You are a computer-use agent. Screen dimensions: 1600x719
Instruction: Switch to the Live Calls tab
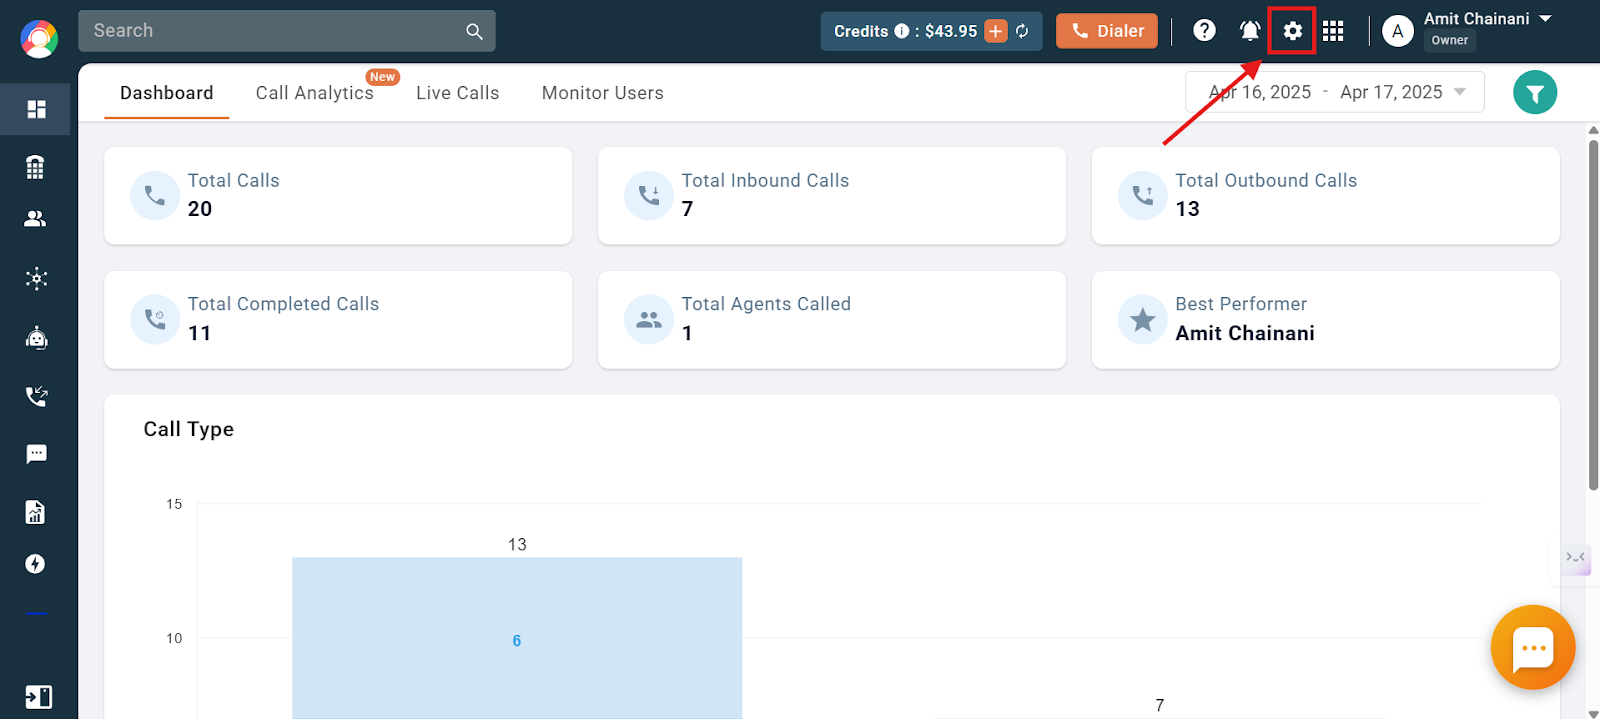457,93
